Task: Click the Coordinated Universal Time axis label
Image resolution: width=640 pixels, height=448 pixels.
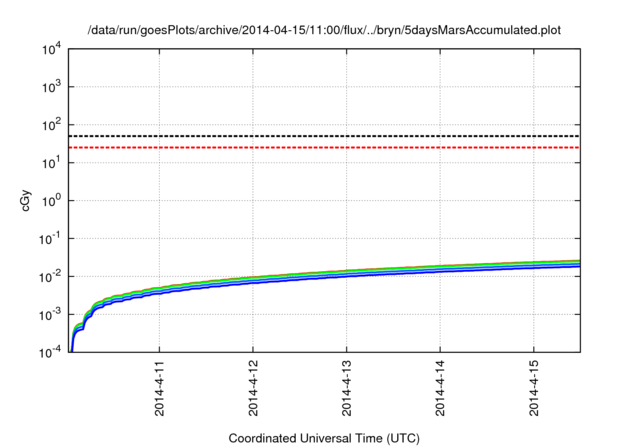Action: point(324,438)
